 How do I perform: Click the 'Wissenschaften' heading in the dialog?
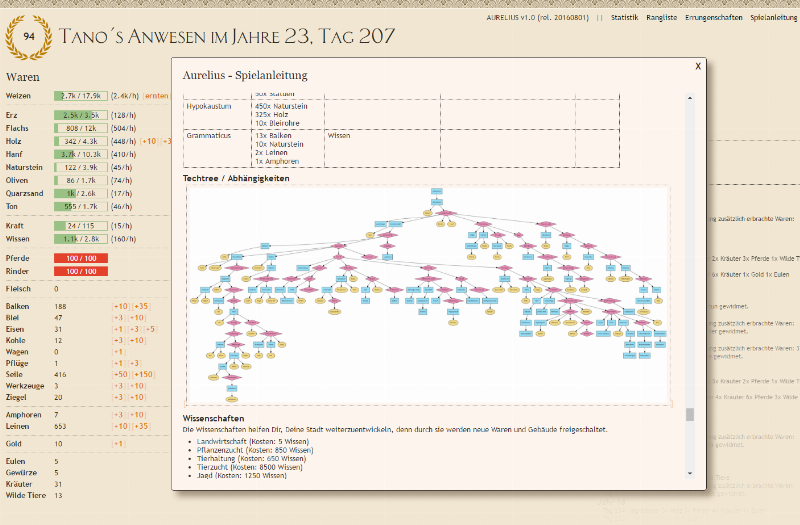pos(213,418)
